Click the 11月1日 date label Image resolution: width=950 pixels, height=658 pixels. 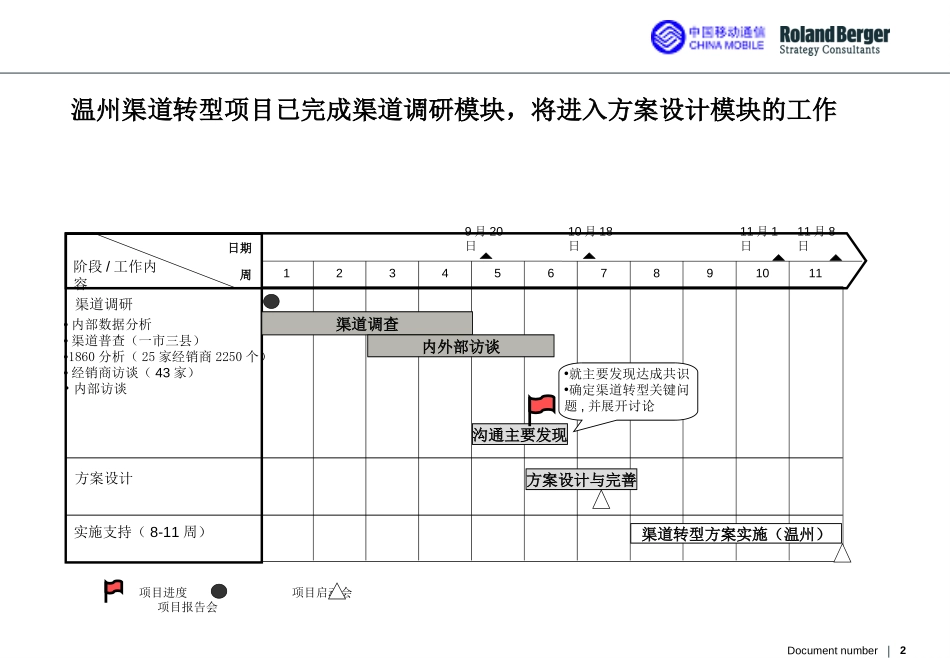click(759, 238)
